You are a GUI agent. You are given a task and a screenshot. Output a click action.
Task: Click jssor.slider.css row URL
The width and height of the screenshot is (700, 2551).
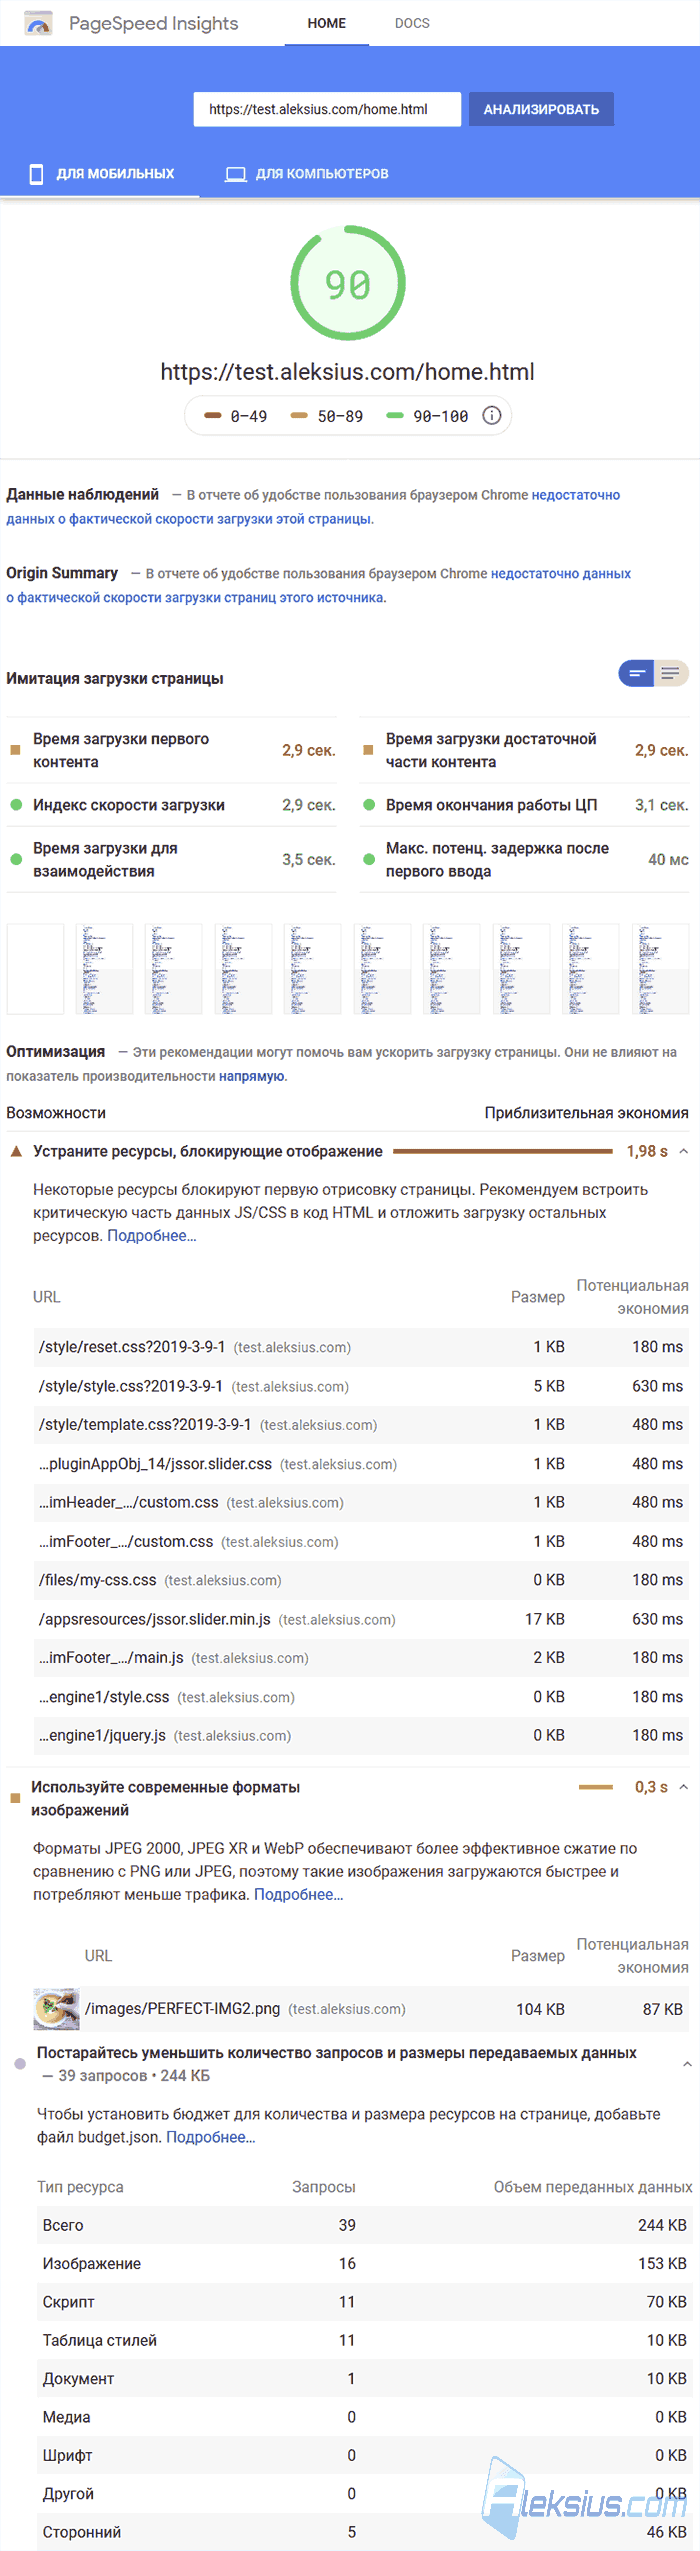pos(156,1464)
